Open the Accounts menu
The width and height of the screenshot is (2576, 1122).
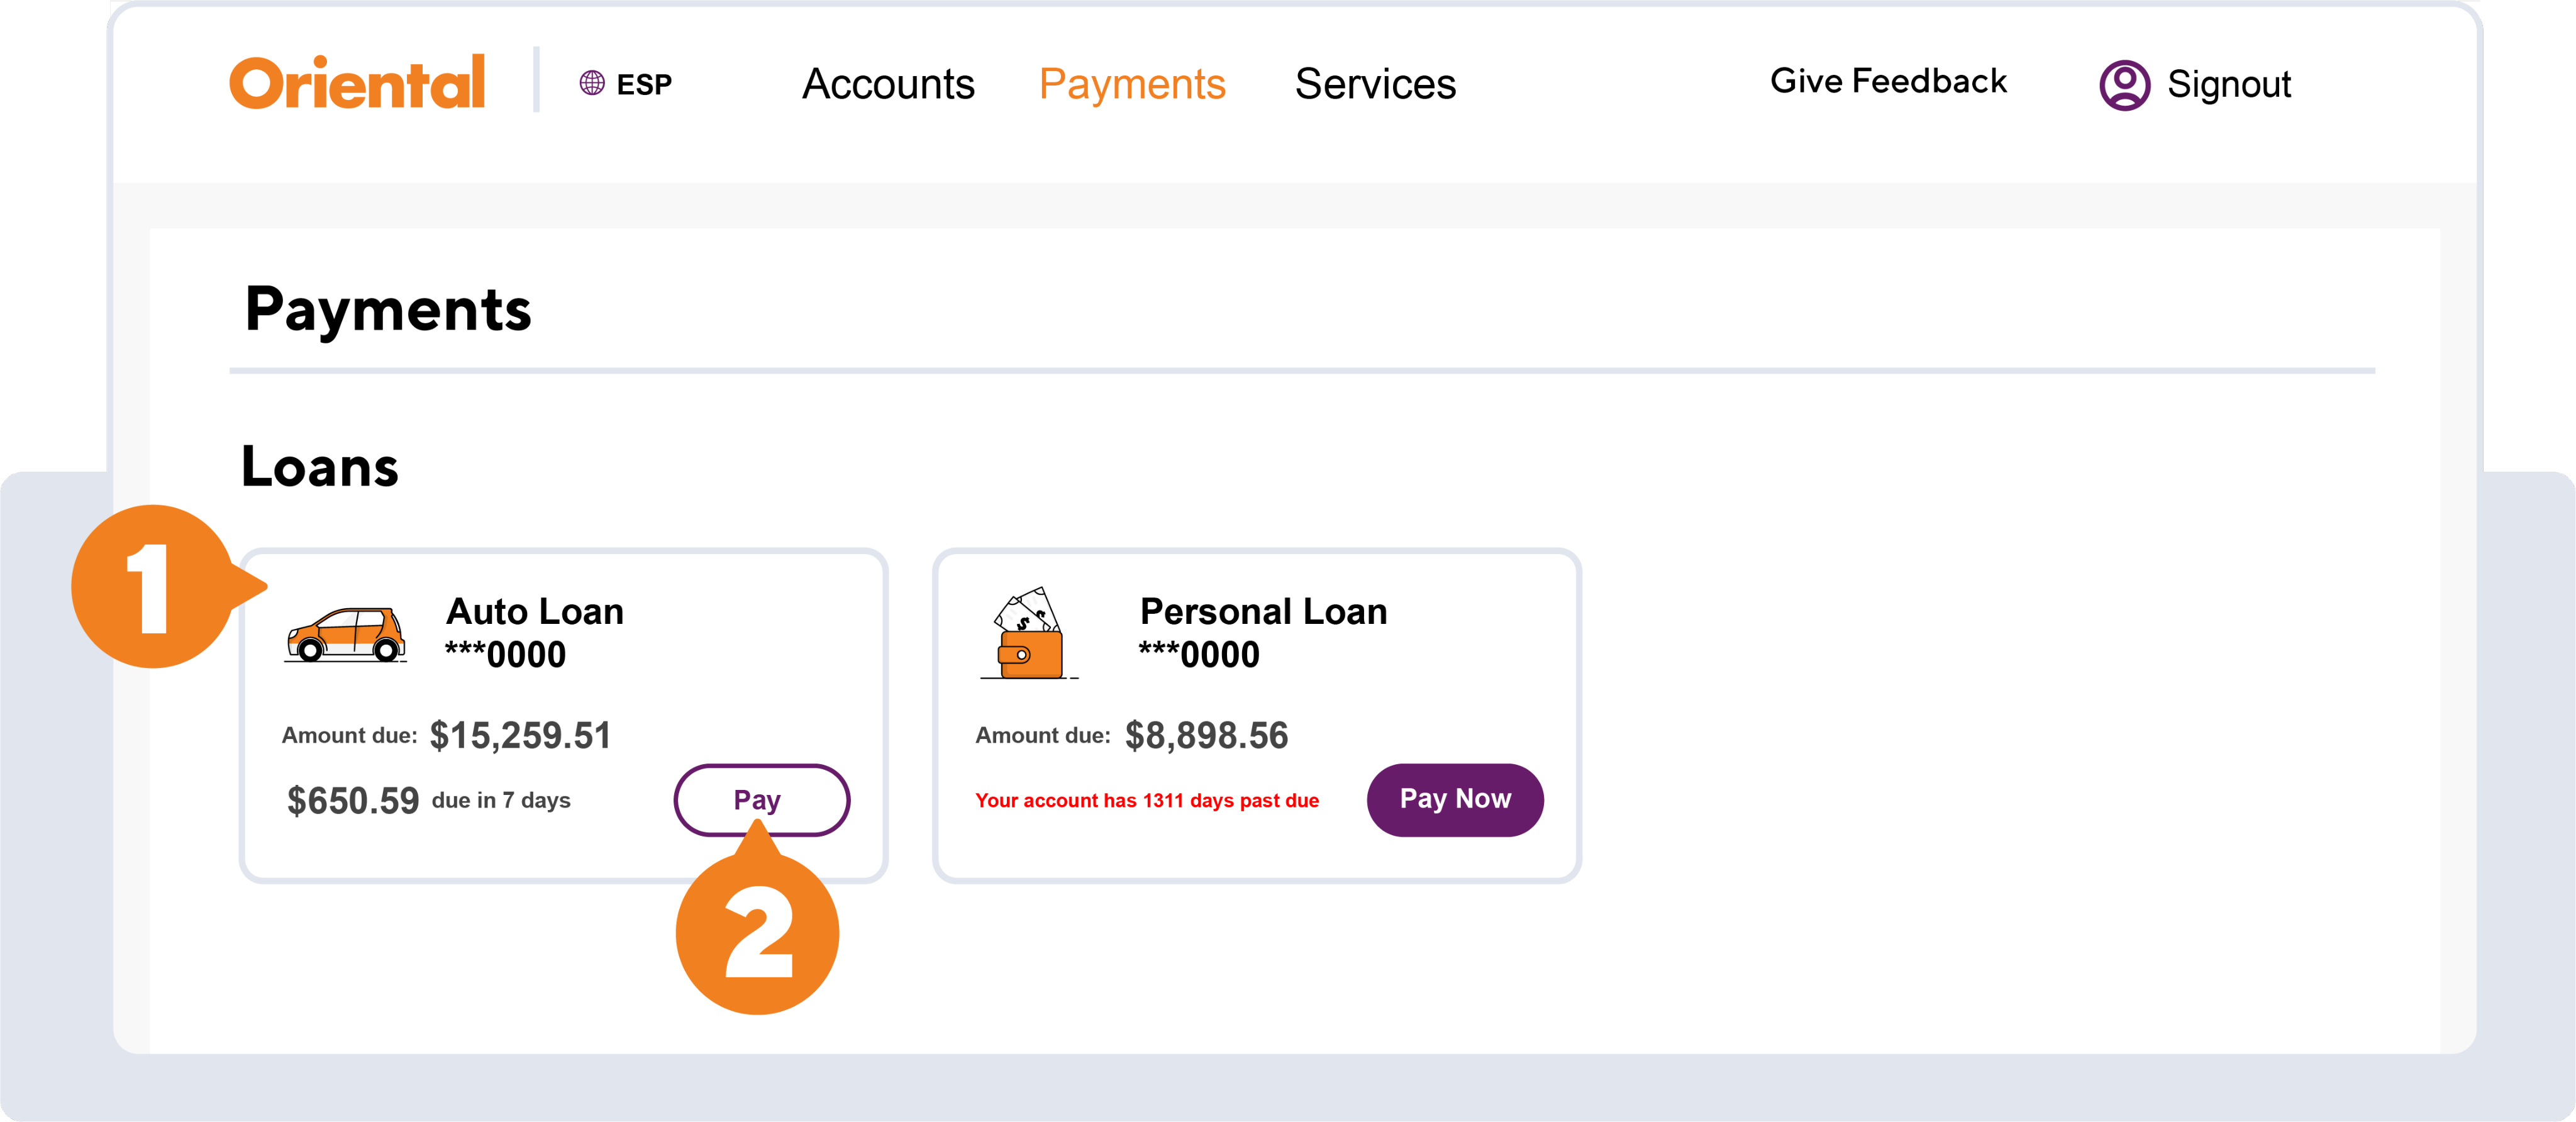pos(888,84)
